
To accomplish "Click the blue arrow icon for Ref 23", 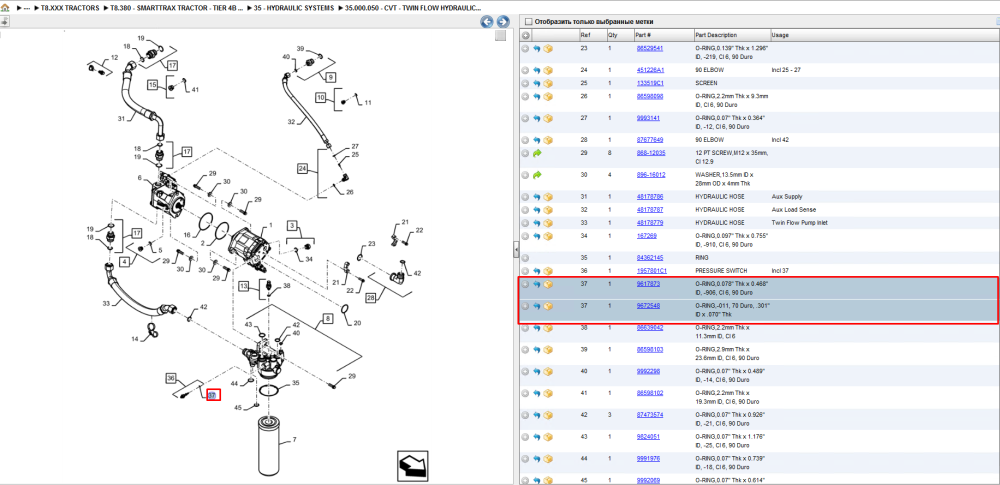I will 537,48.
